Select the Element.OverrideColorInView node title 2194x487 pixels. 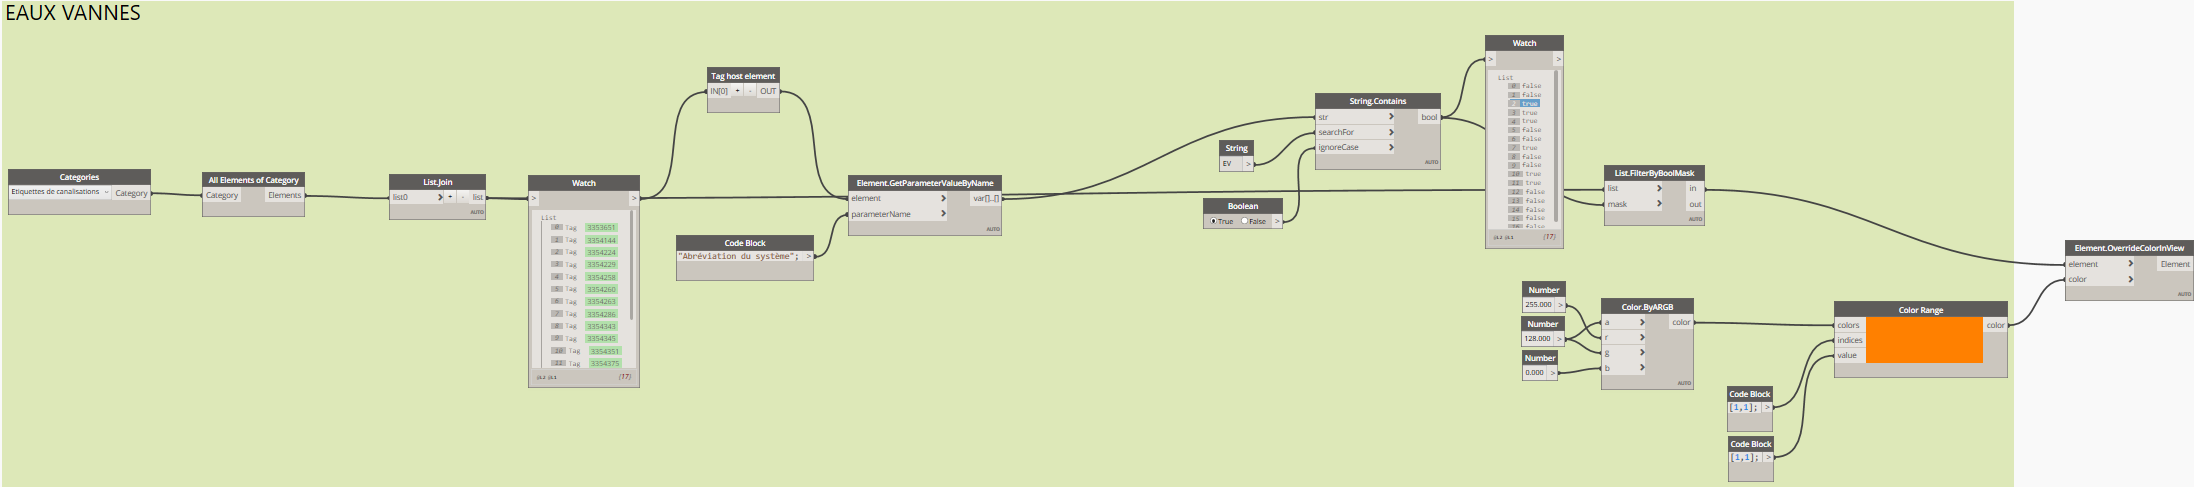[2128, 248]
